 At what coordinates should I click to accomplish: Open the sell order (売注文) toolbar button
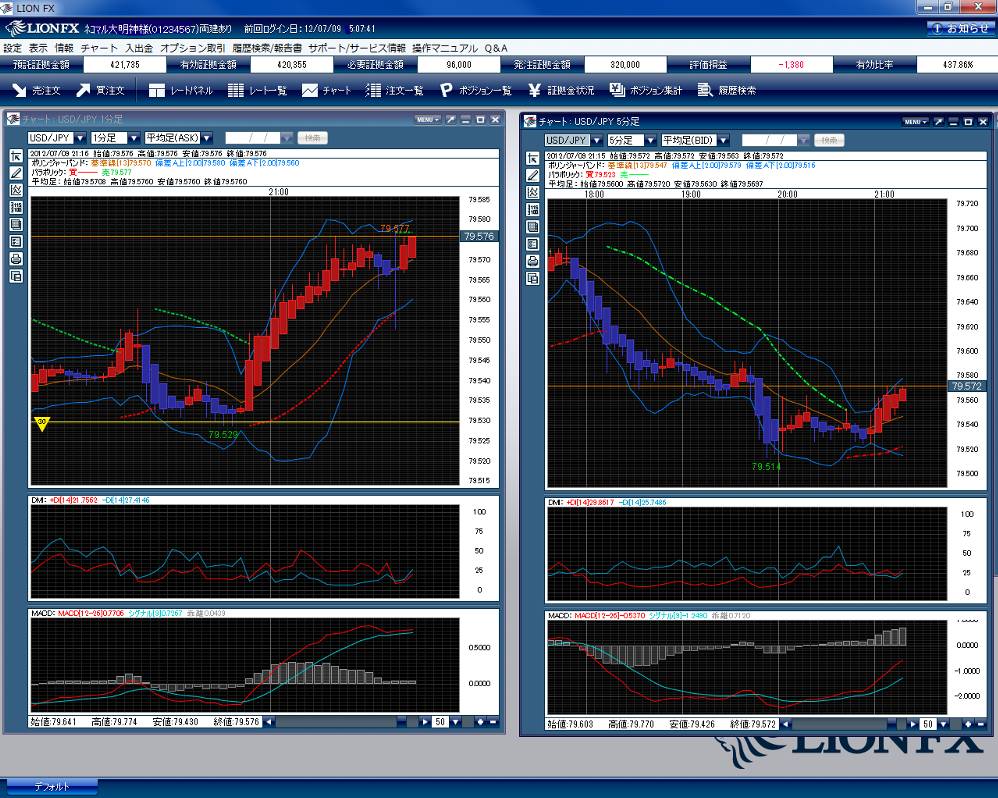[36, 90]
